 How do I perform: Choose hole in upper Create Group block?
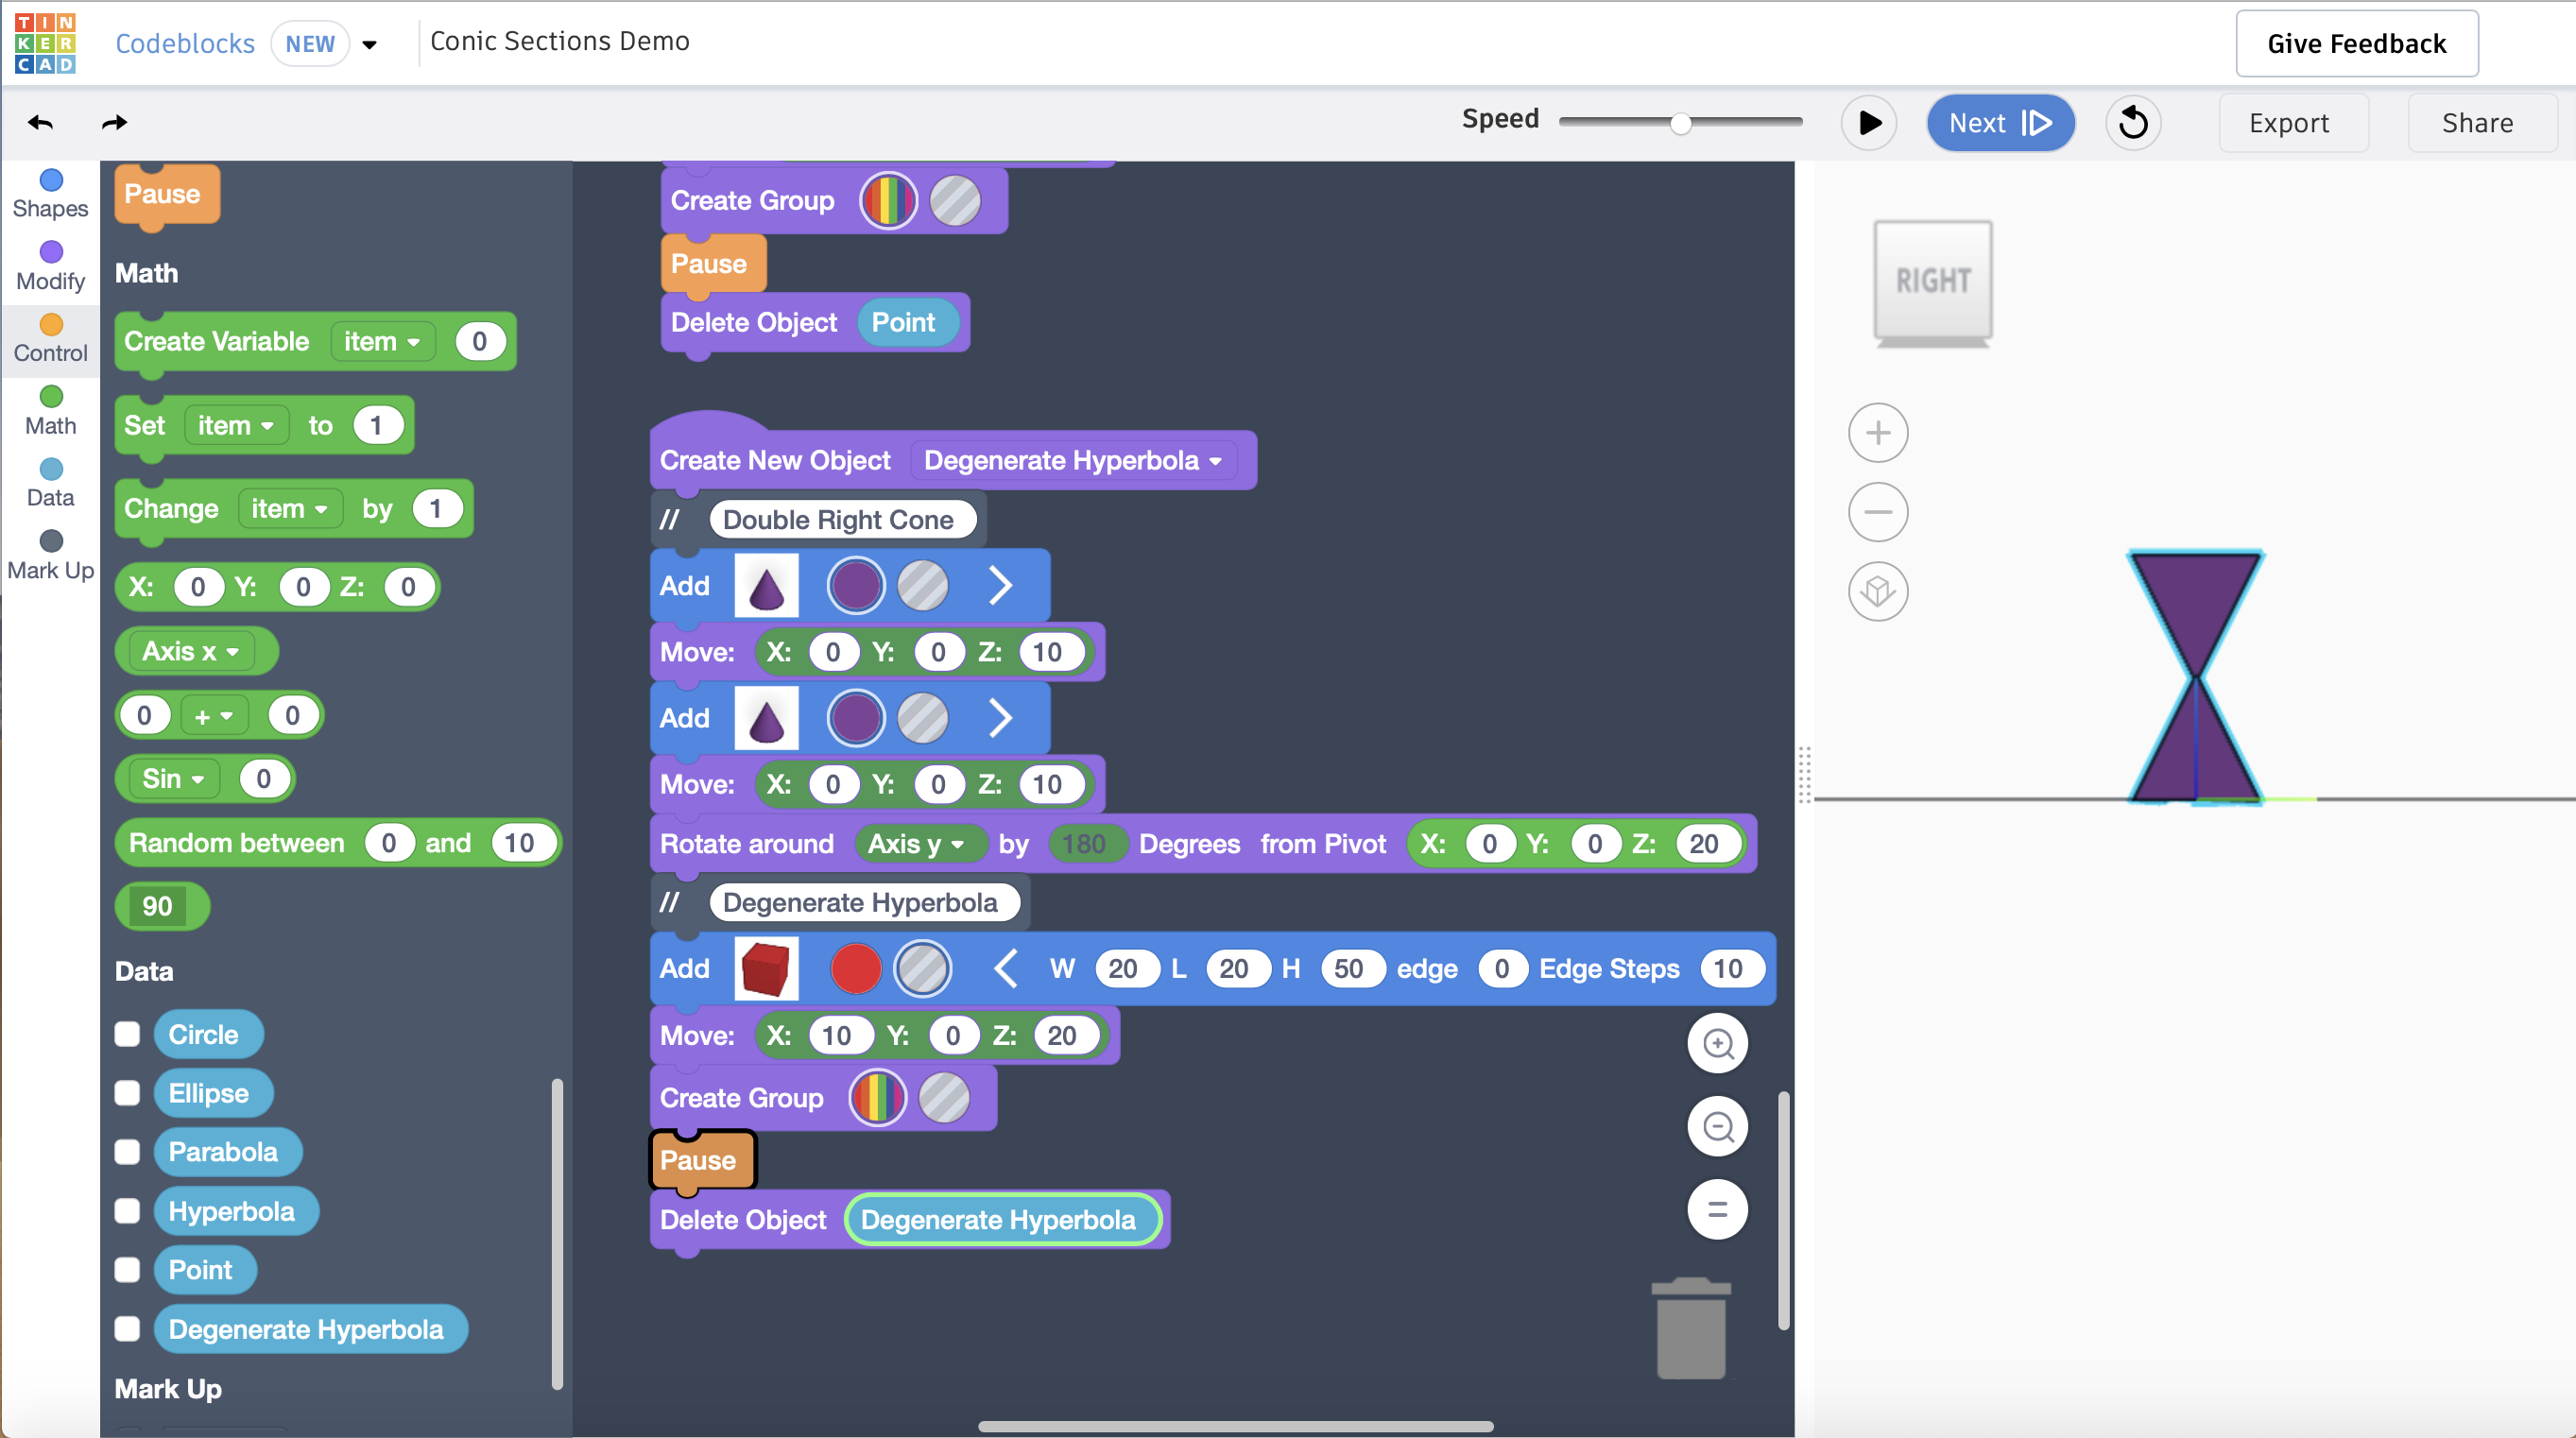click(x=955, y=201)
